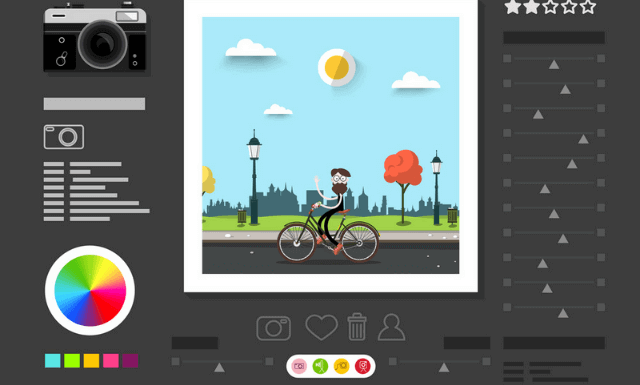Viewport: 640px width, 385px height.
Task: Click the bottommost slider handle in the right panel
Action: (x=563, y=313)
